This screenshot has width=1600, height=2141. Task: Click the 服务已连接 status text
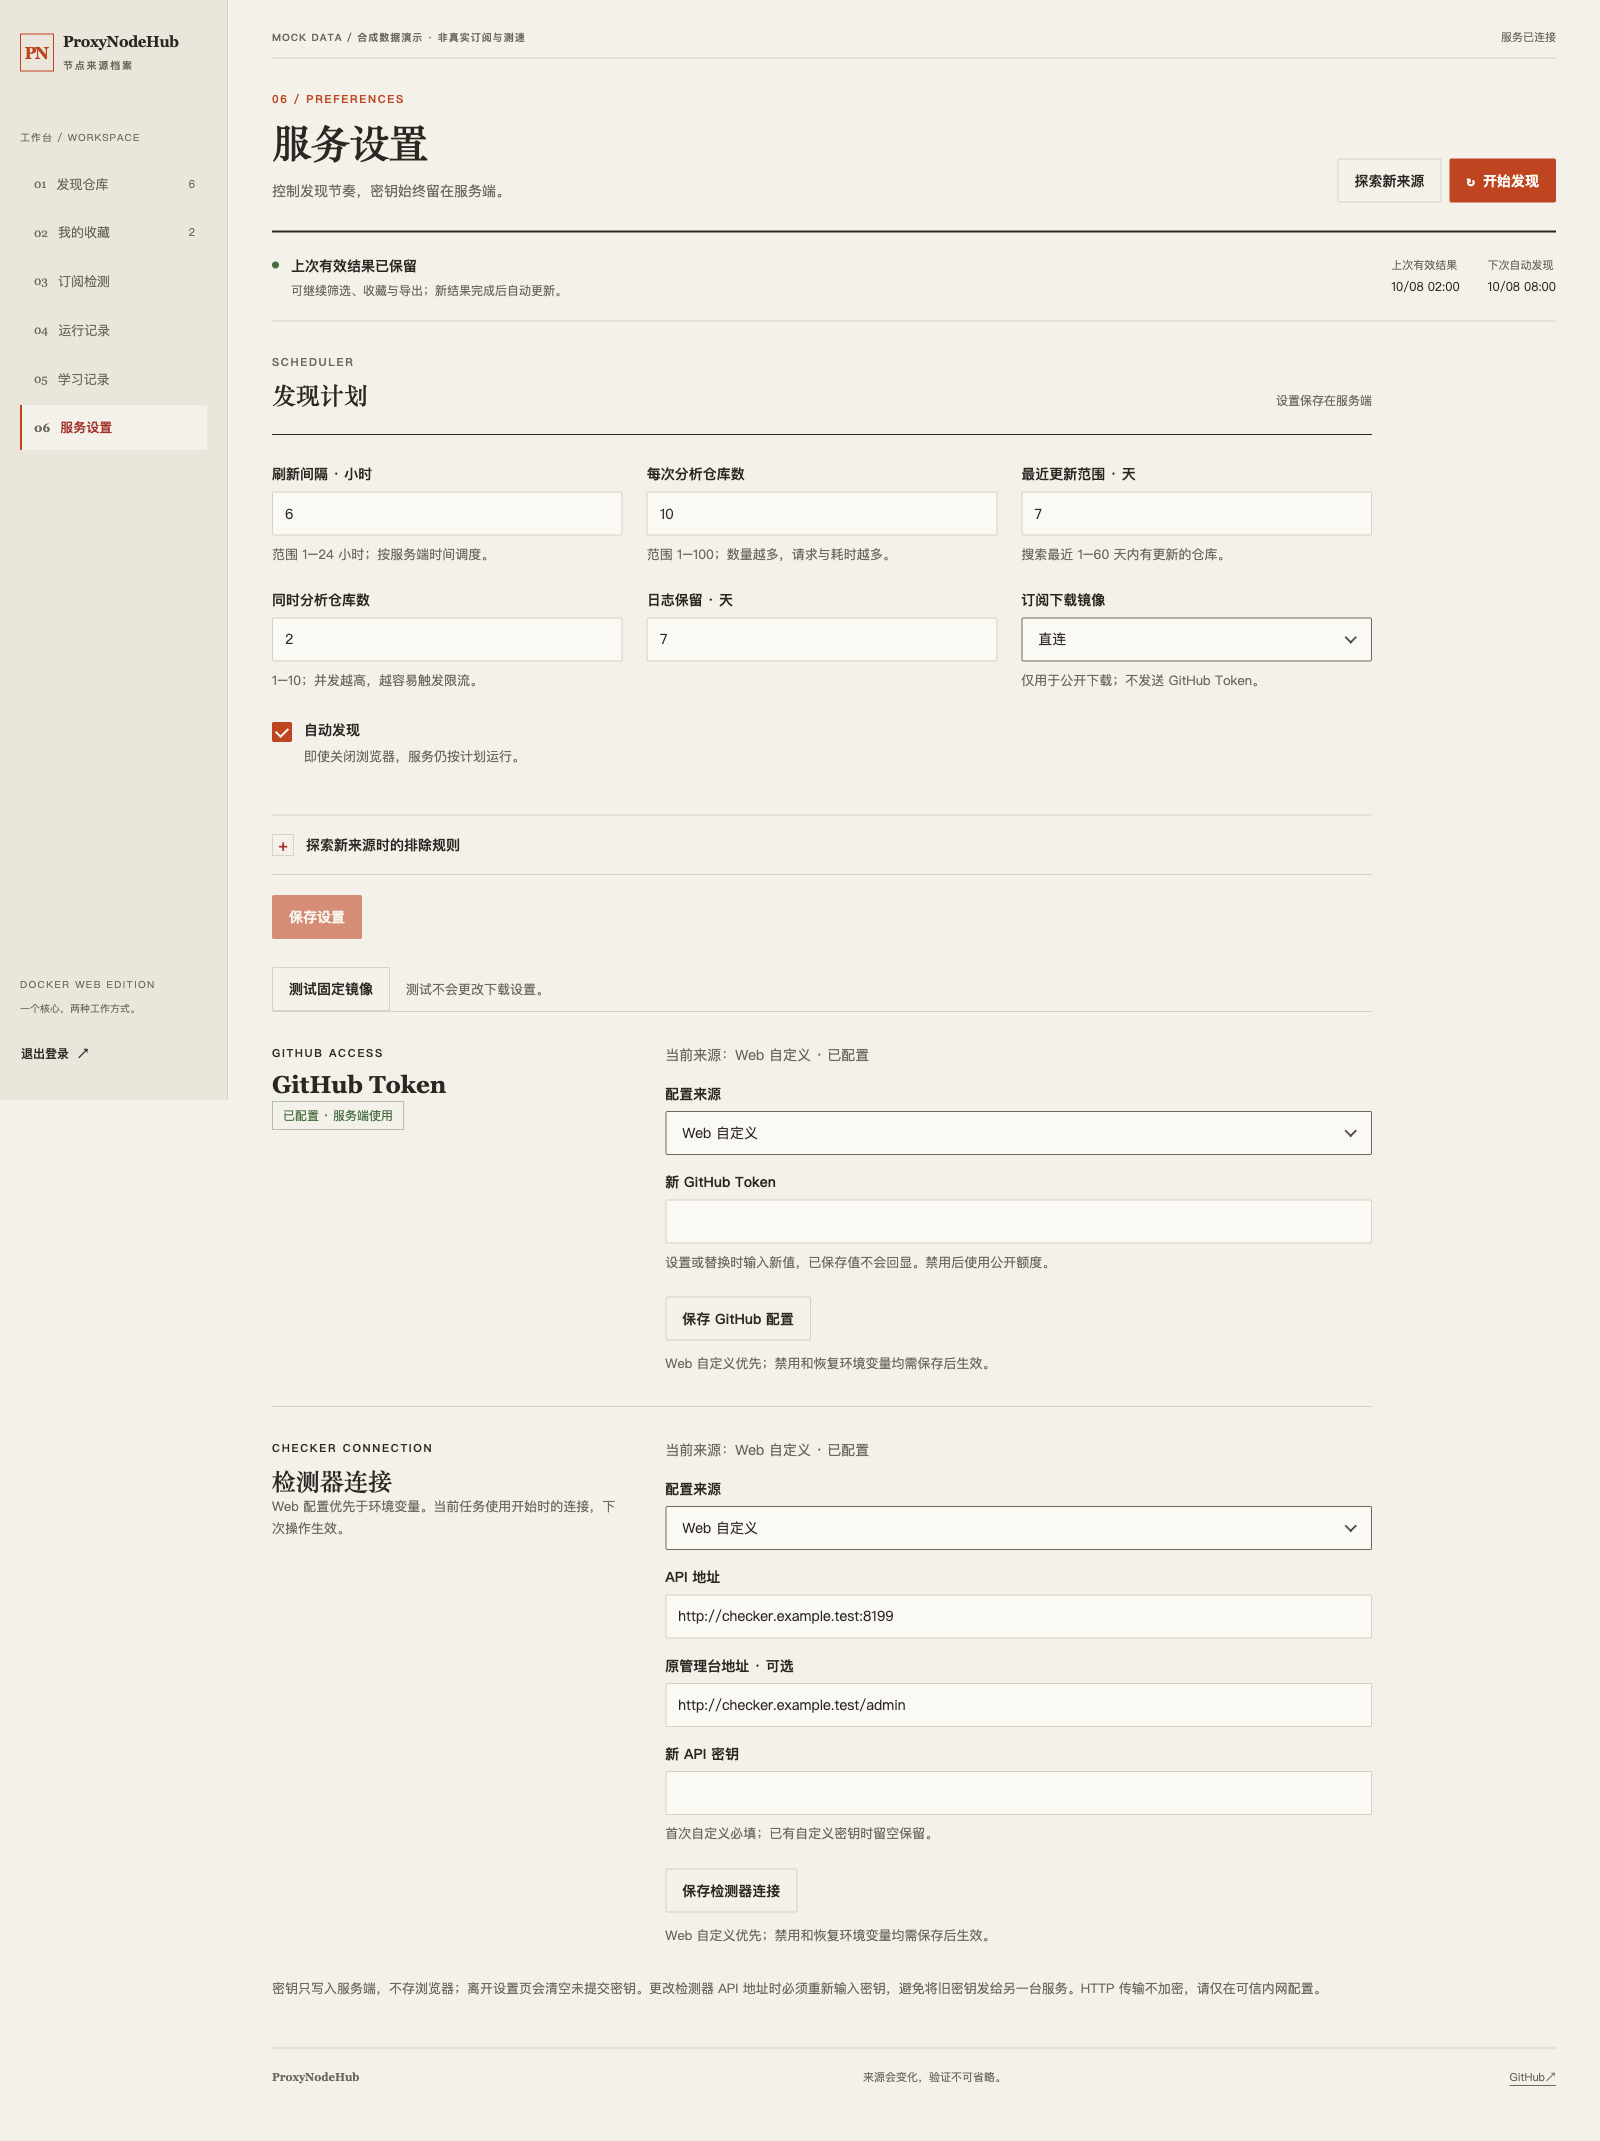click(1528, 37)
